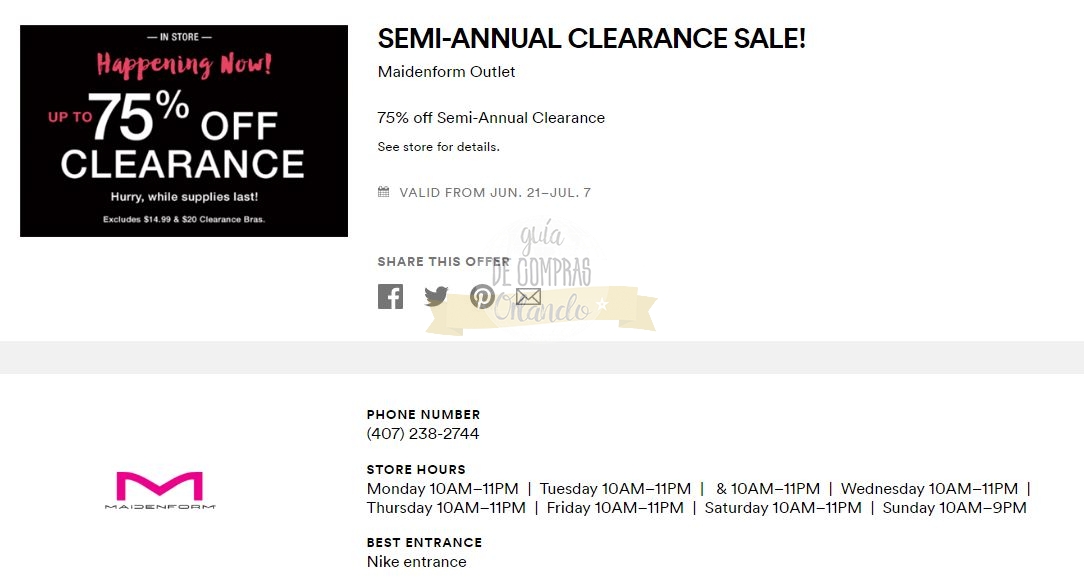Click the See store for details text
Screen dimensions: 1084x587
[x=438, y=147]
